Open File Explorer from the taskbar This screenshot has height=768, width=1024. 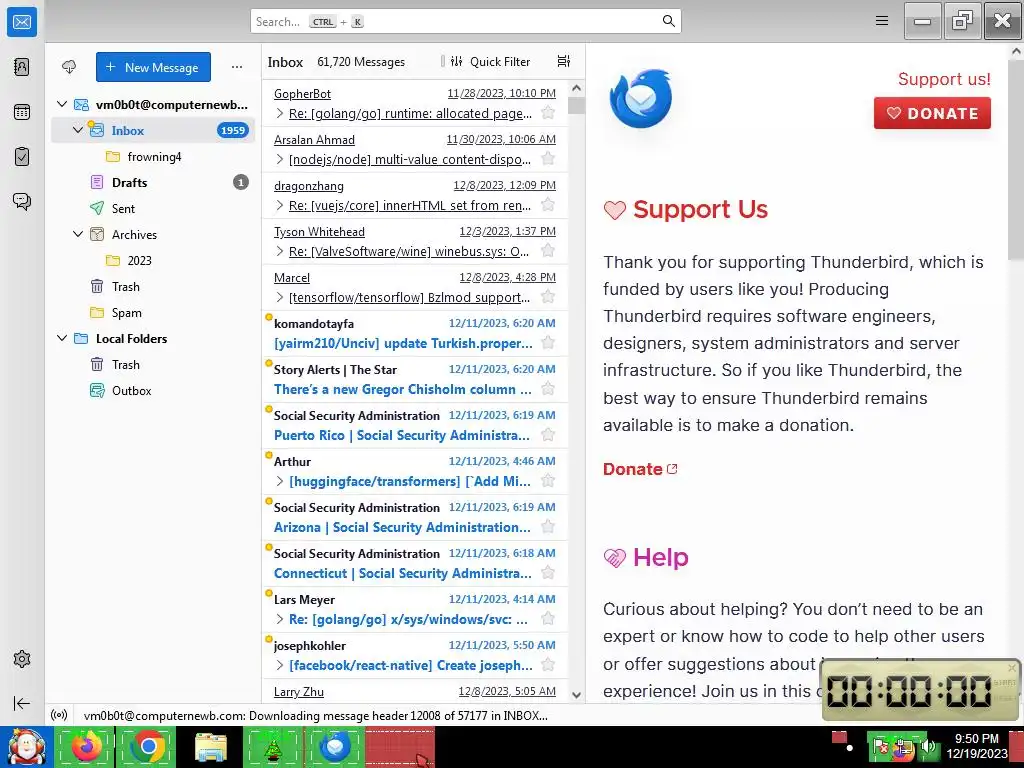210,747
